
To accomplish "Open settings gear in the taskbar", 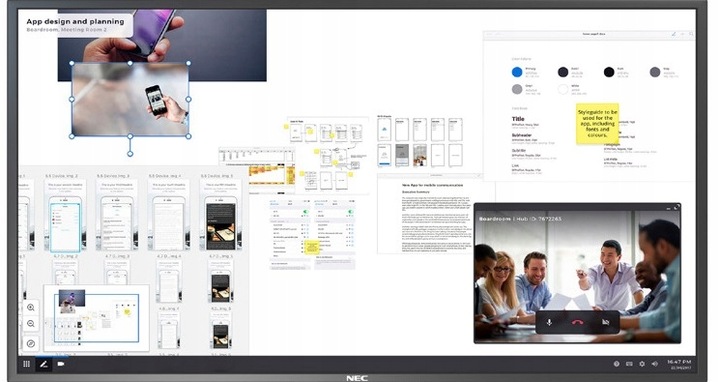I will [642, 364].
